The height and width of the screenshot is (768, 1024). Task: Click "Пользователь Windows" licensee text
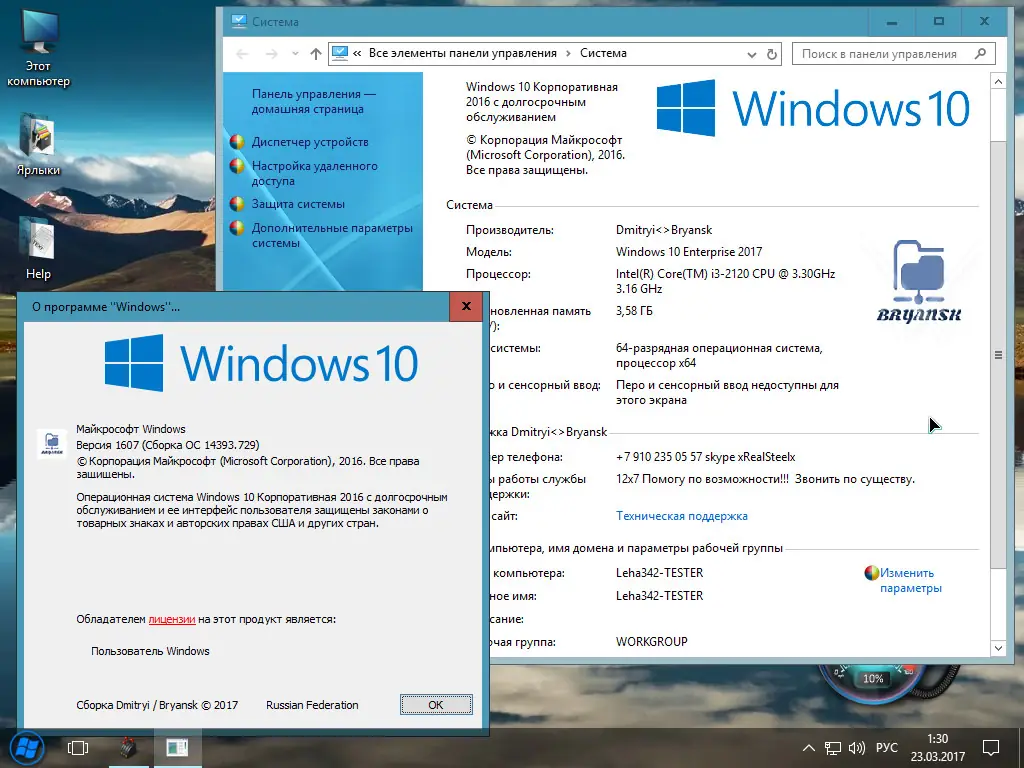pyautogui.click(x=150, y=651)
